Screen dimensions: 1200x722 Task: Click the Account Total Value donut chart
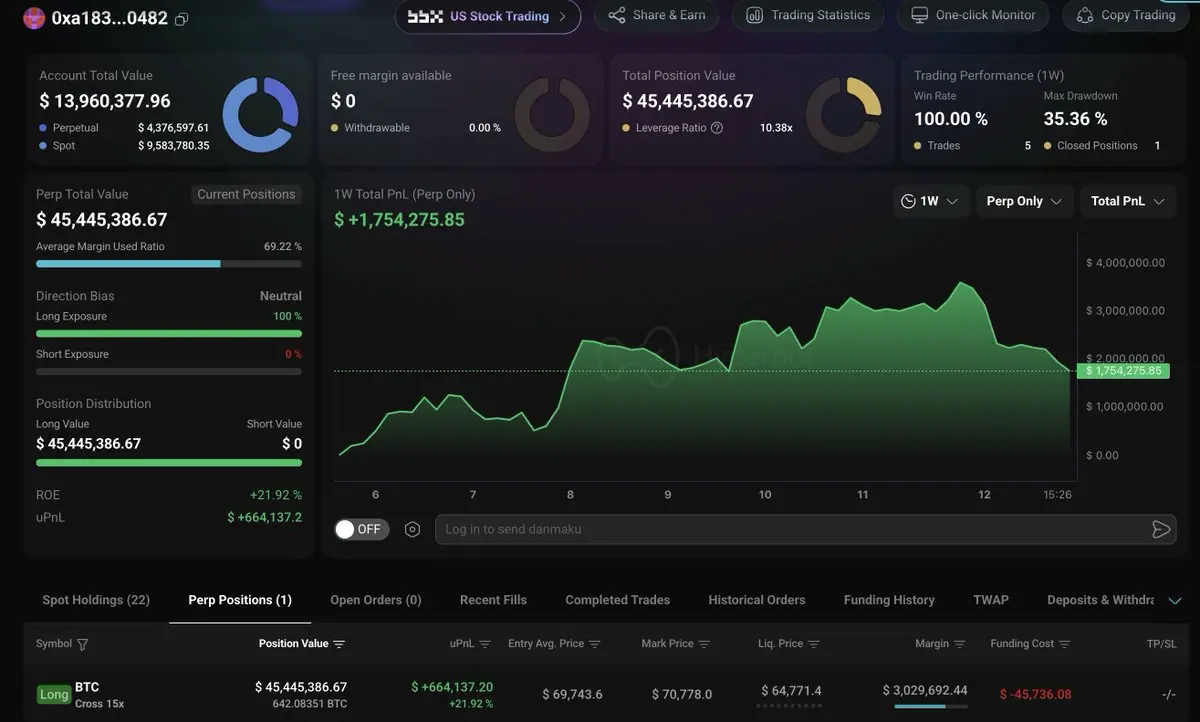[260, 115]
